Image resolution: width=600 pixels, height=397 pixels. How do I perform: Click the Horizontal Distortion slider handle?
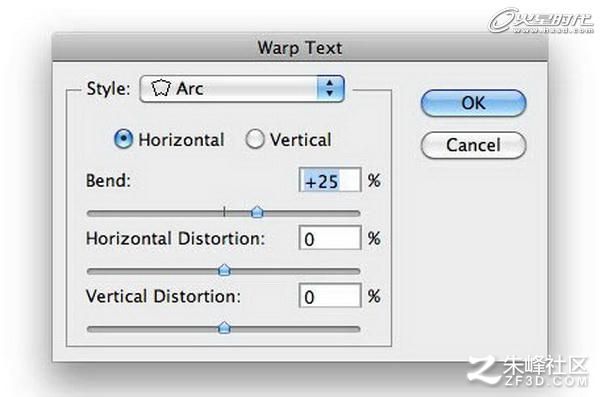tap(224, 270)
